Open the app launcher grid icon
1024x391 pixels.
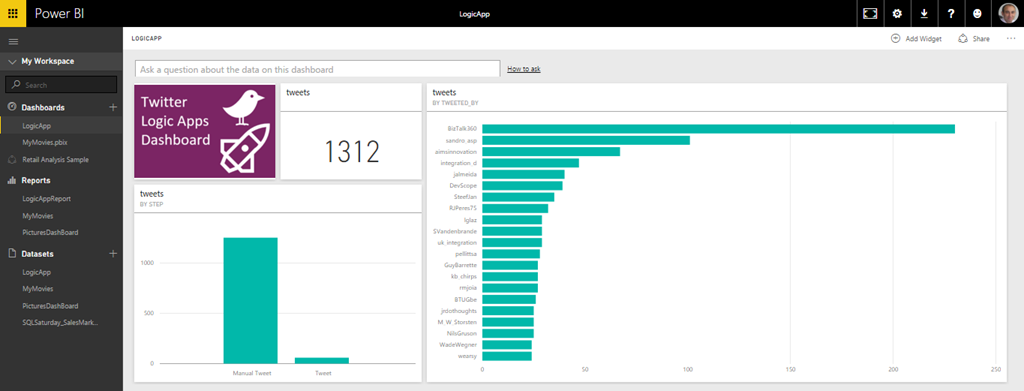13,13
